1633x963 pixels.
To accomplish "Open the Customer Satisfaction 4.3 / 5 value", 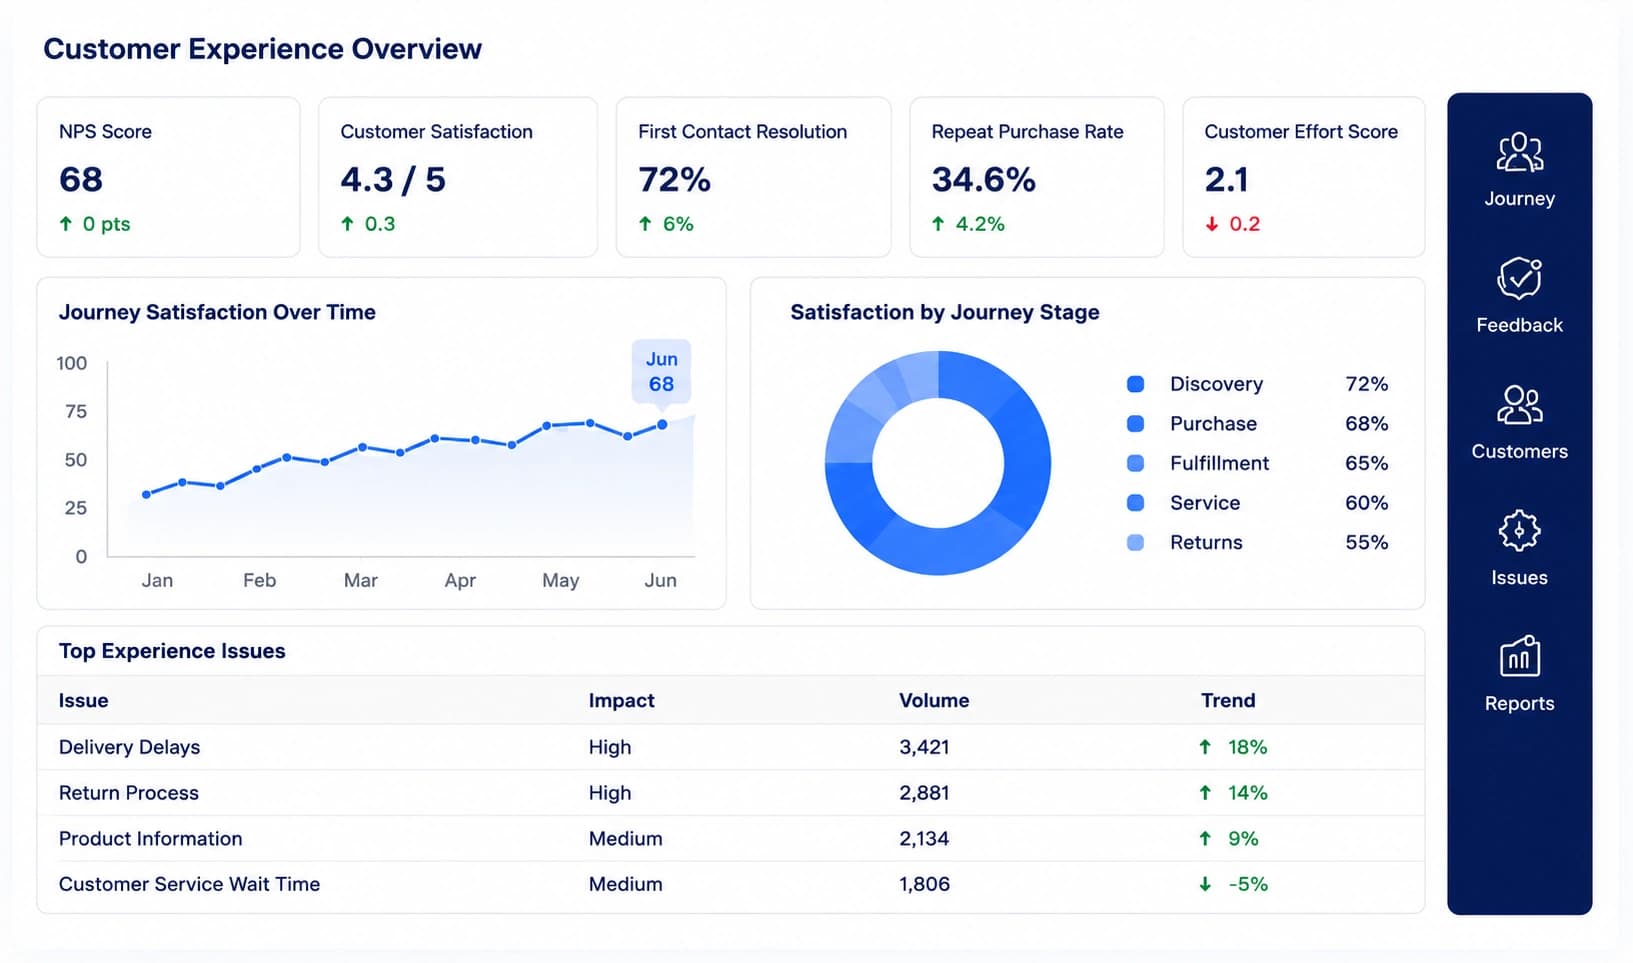I will 393,180.
